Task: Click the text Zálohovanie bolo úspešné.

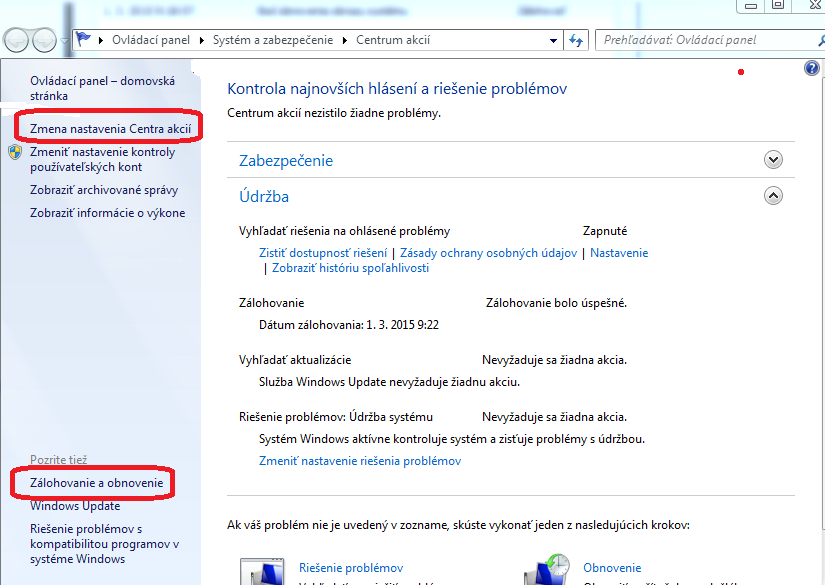Action: [x=556, y=303]
